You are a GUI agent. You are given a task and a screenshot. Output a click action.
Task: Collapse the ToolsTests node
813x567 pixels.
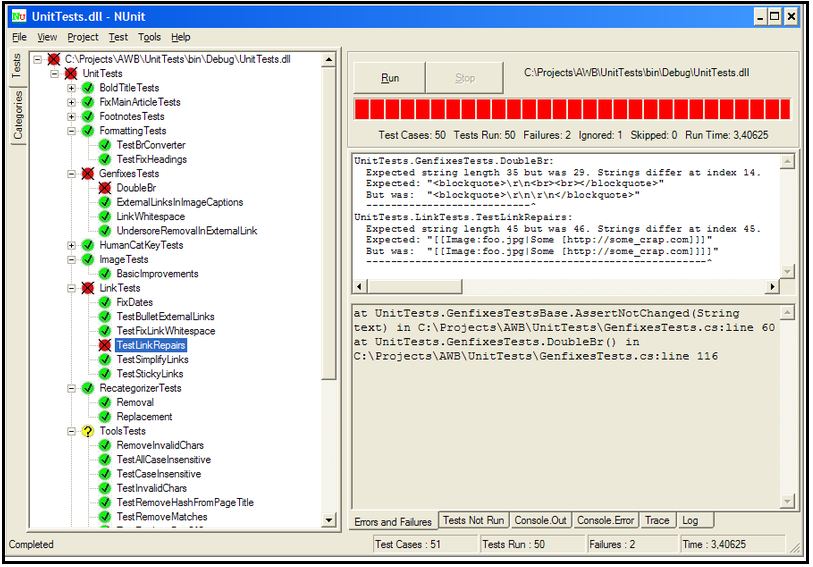[x=72, y=431]
